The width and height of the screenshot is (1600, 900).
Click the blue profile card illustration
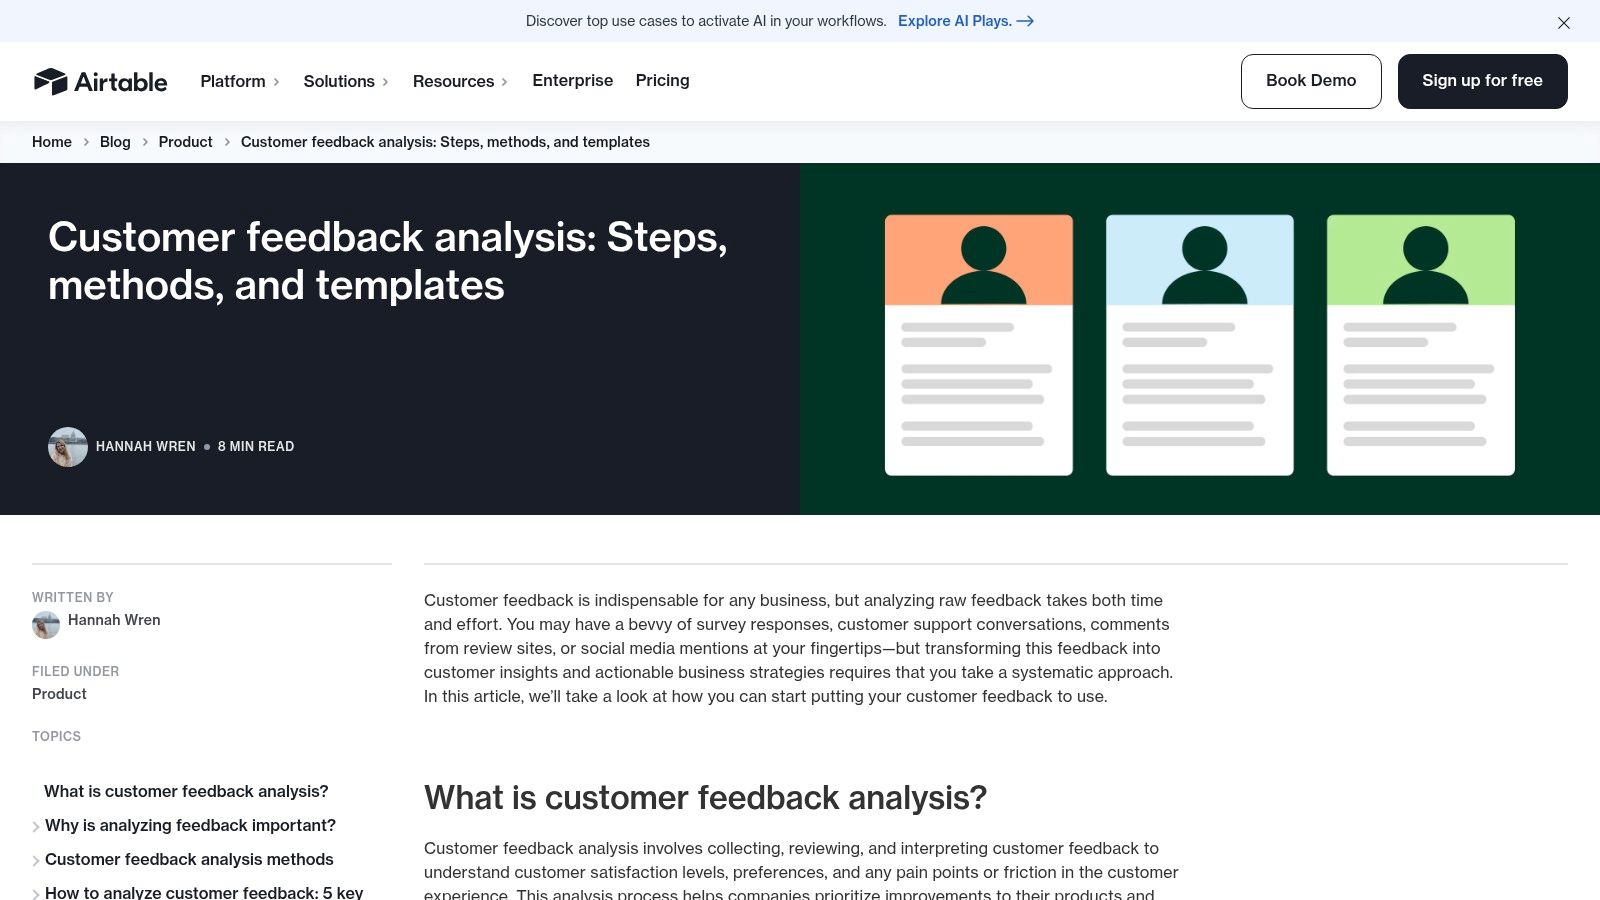tap(1199, 345)
